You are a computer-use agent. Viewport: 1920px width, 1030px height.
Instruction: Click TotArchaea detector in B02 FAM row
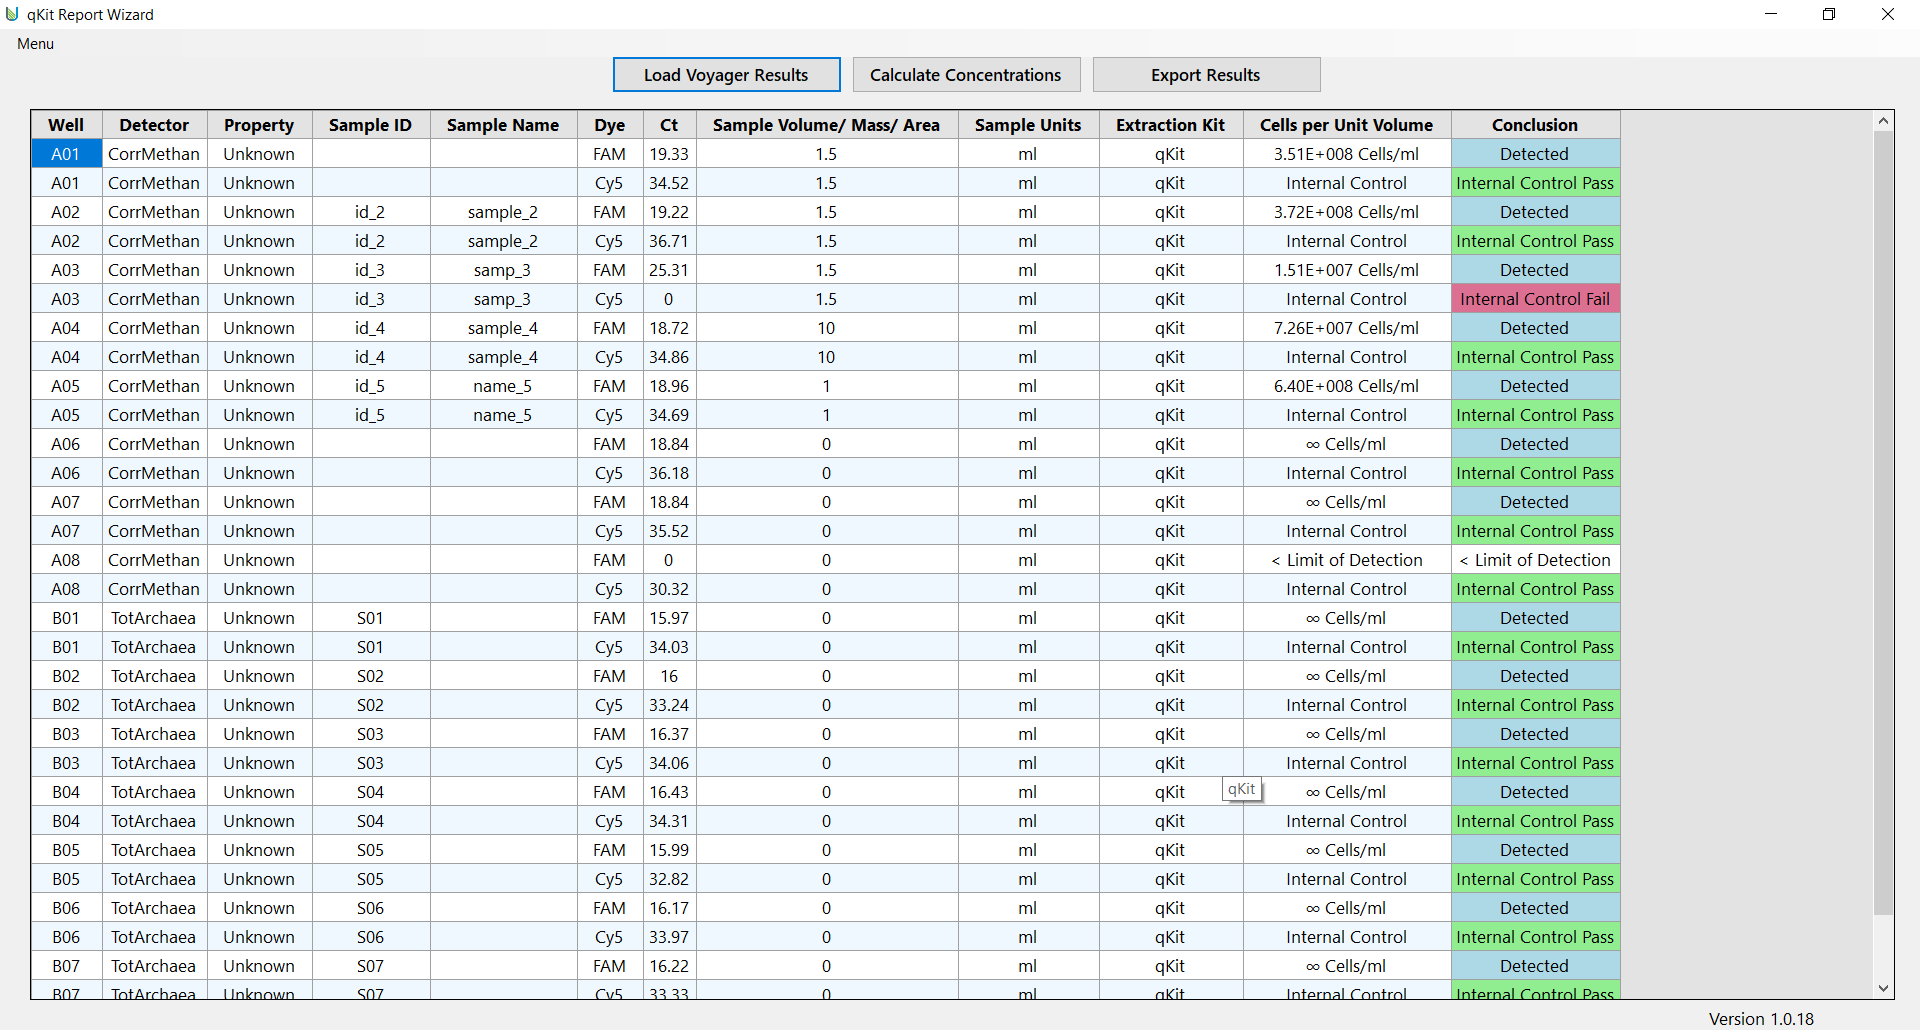[x=154, y=676]
